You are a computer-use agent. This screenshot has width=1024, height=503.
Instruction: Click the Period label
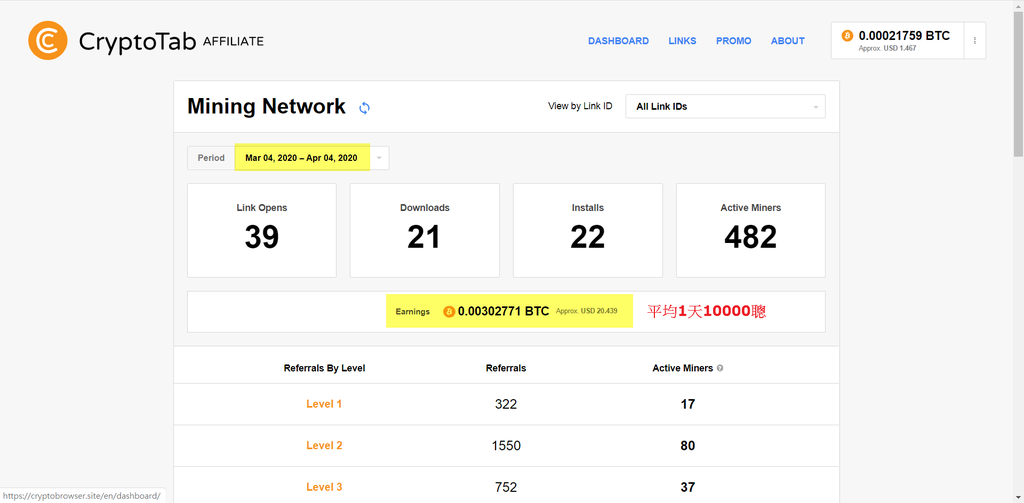click(x=211, y=158)
